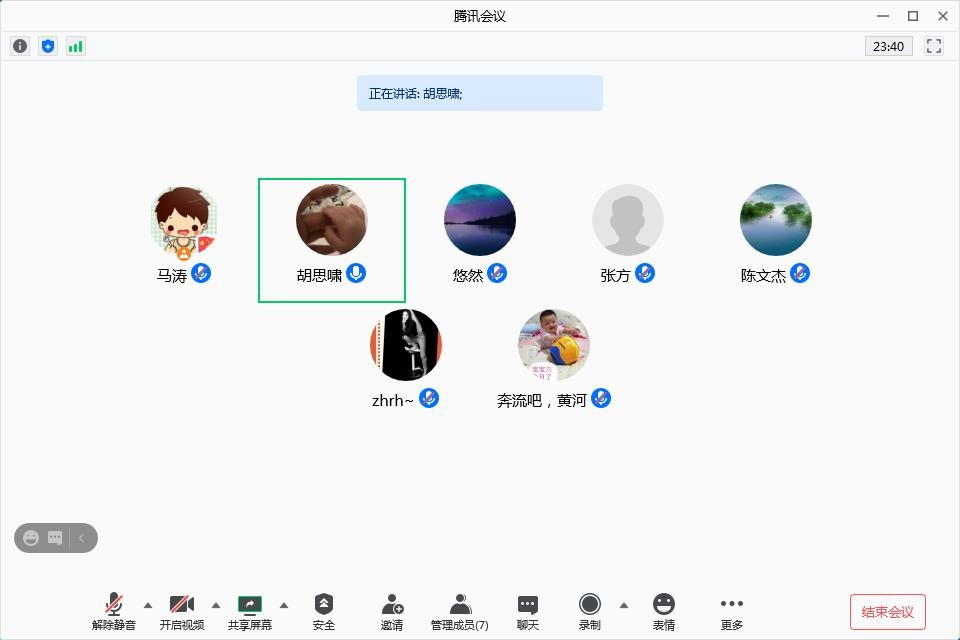The width and height of the screenshot is (960, 640).
Task: Open the 表情 emoji reactions
Action: (664, 612)
